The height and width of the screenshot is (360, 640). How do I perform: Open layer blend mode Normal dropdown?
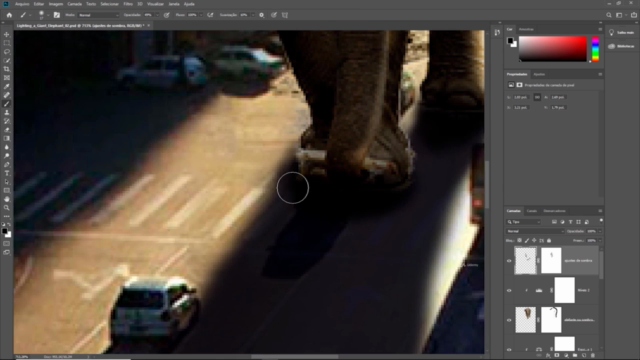(535, 231)
